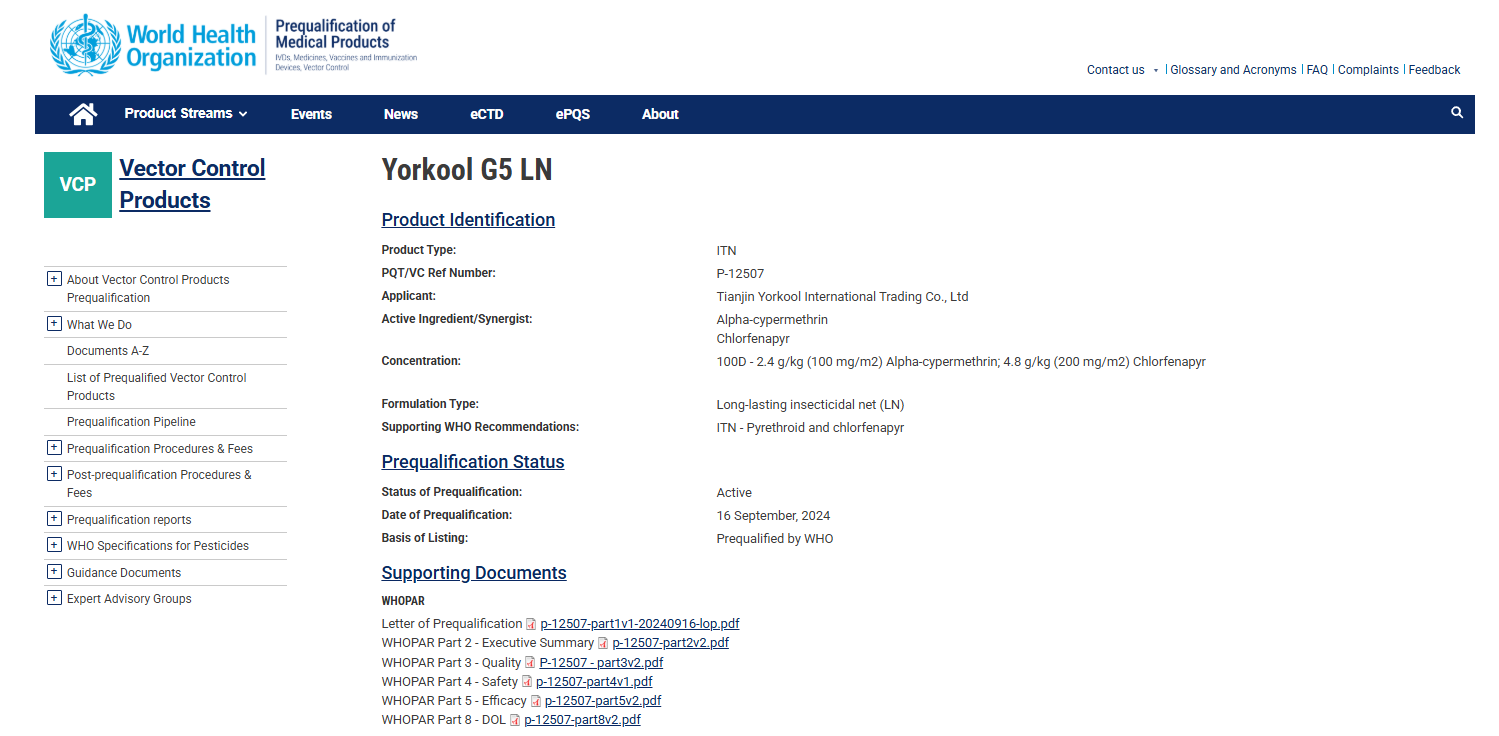1499x736 pixels.
Task: Click the green VCP badge
Action: click(x=78, y=185)
